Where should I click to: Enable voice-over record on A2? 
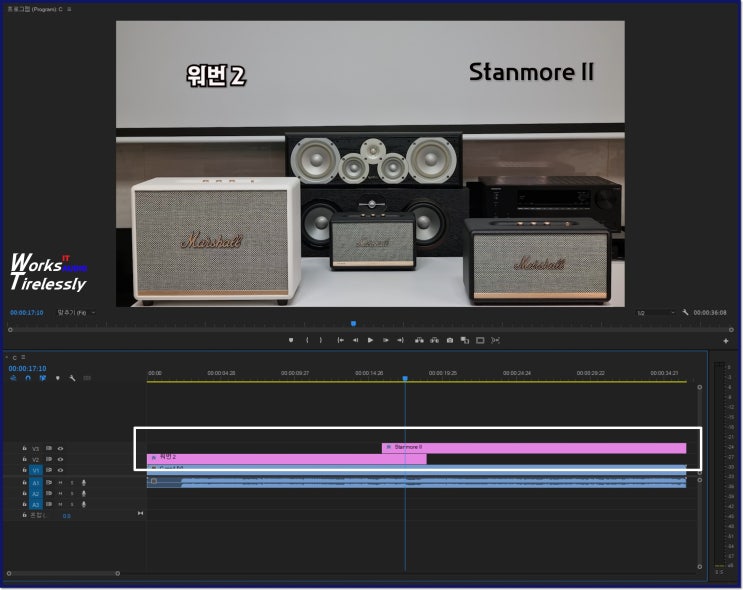point(84,493)
